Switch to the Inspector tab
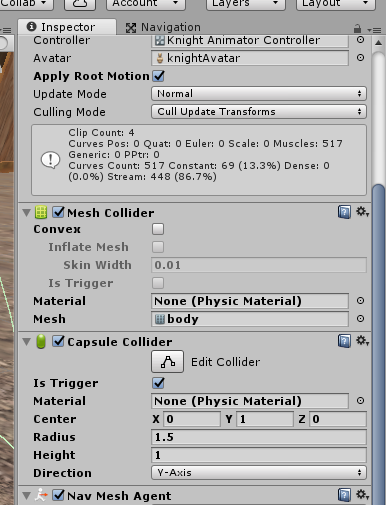 point(67,27)
